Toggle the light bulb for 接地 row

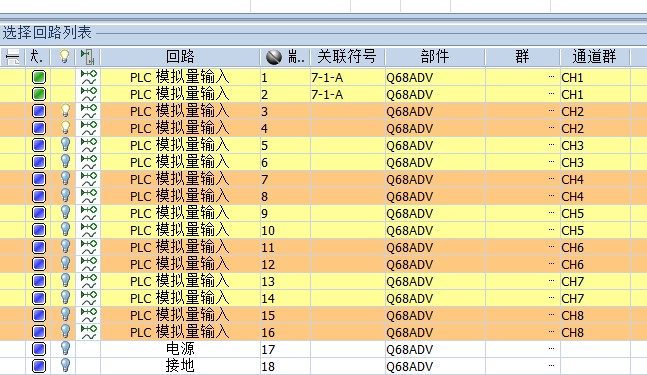(x=65, y=366)
